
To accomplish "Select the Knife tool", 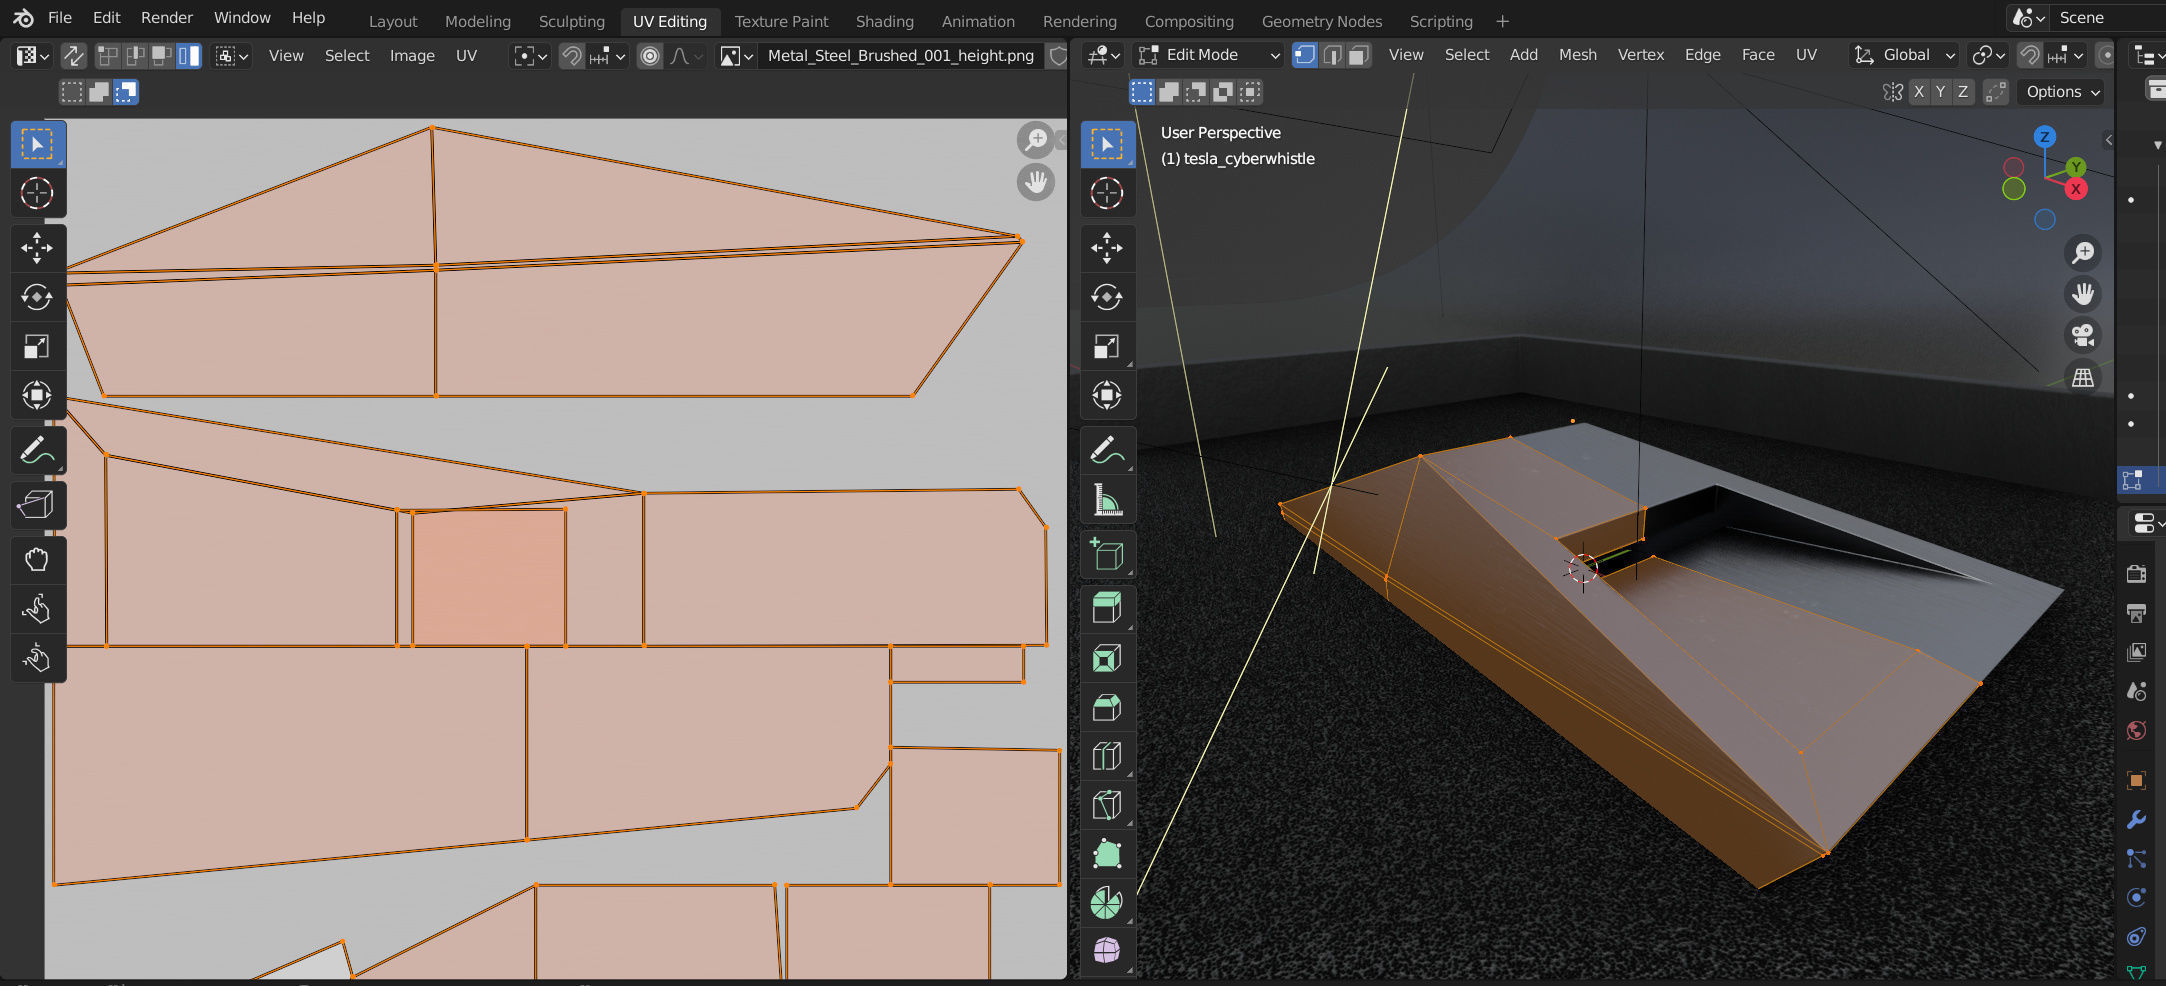I will pyautogui.click(x=1107, y=805).
